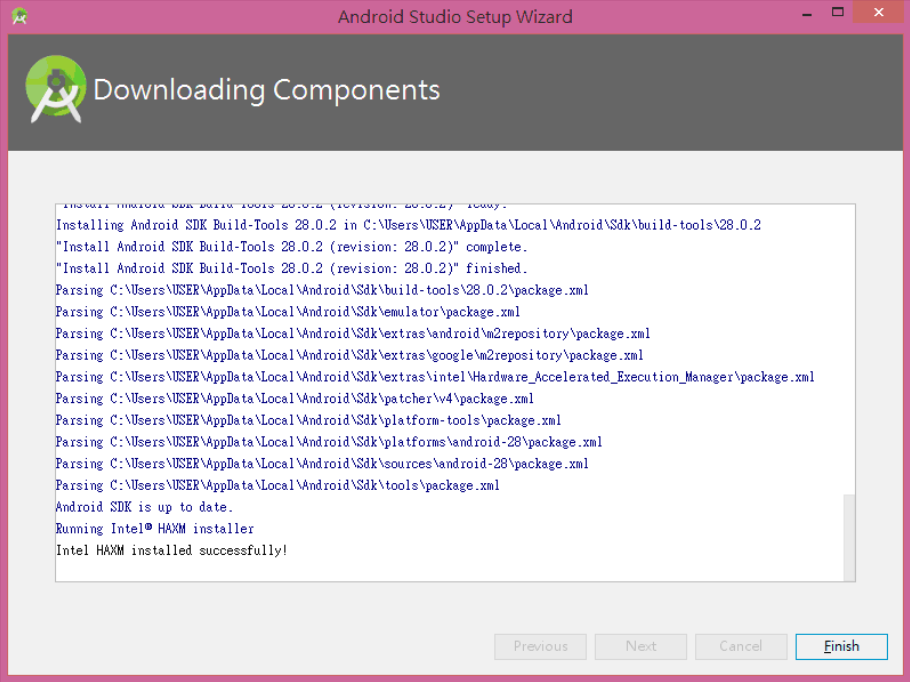Click the disabled Previous button
This screenshot has width=910, height=682.
click(540, 646)
